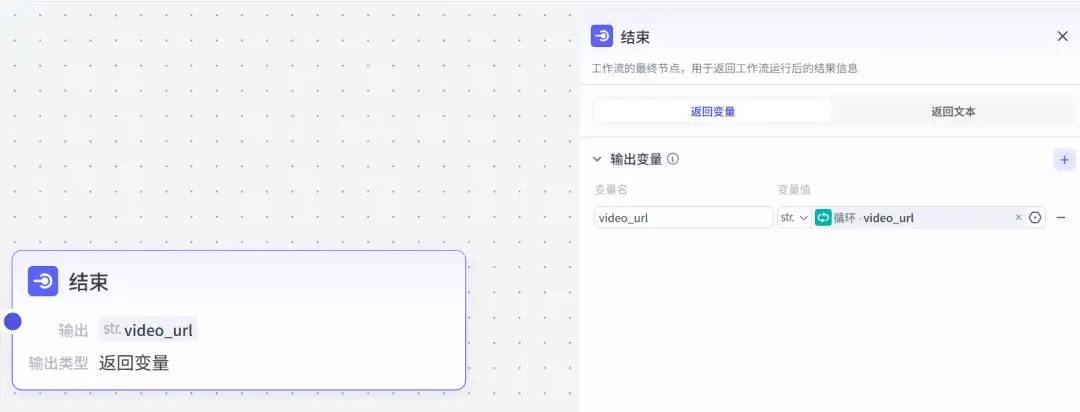Show info tooltip for 输出变量
Image resolution: width=1080 pixels, height=412 pixels.
coord(673,159)
